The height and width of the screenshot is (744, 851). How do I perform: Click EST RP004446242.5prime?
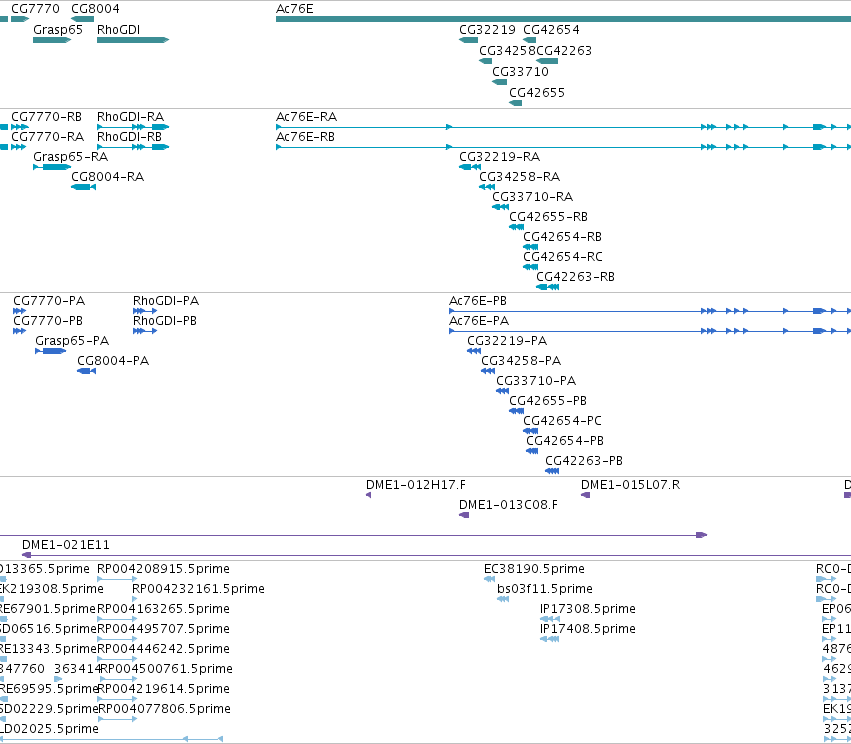tap(163, 649)
